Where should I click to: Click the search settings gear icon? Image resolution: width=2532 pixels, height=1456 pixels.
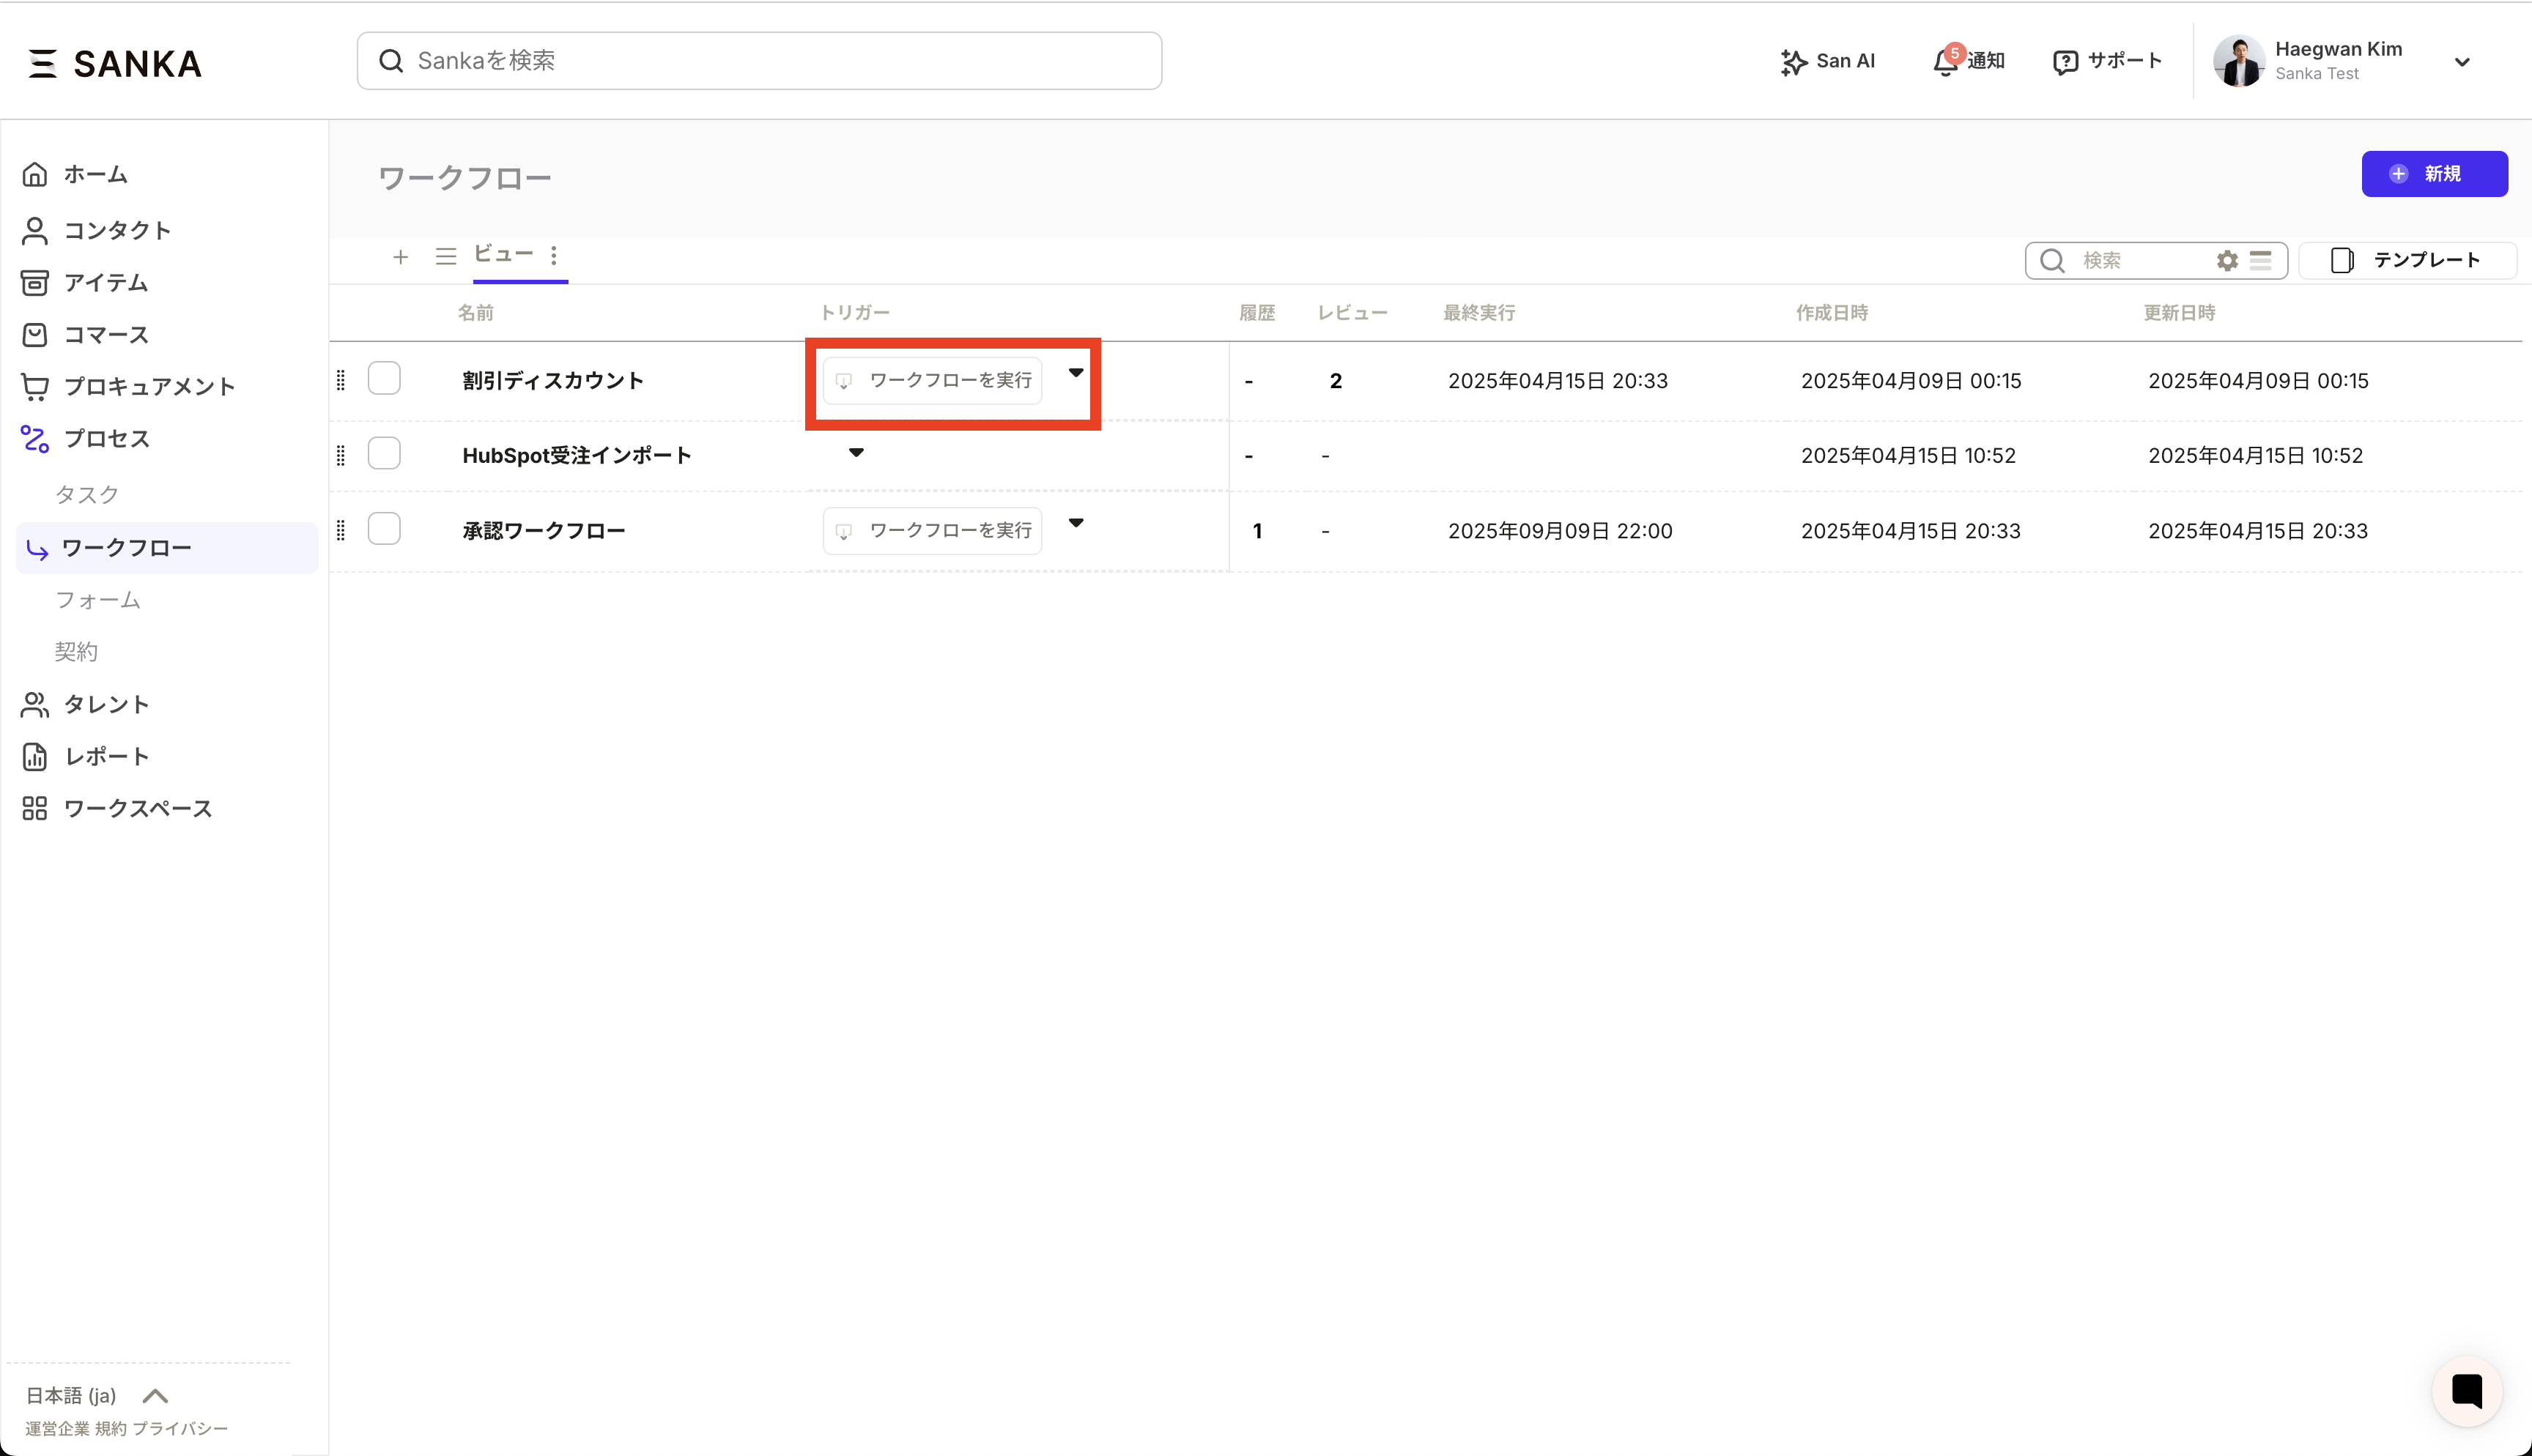(2227, 261)
